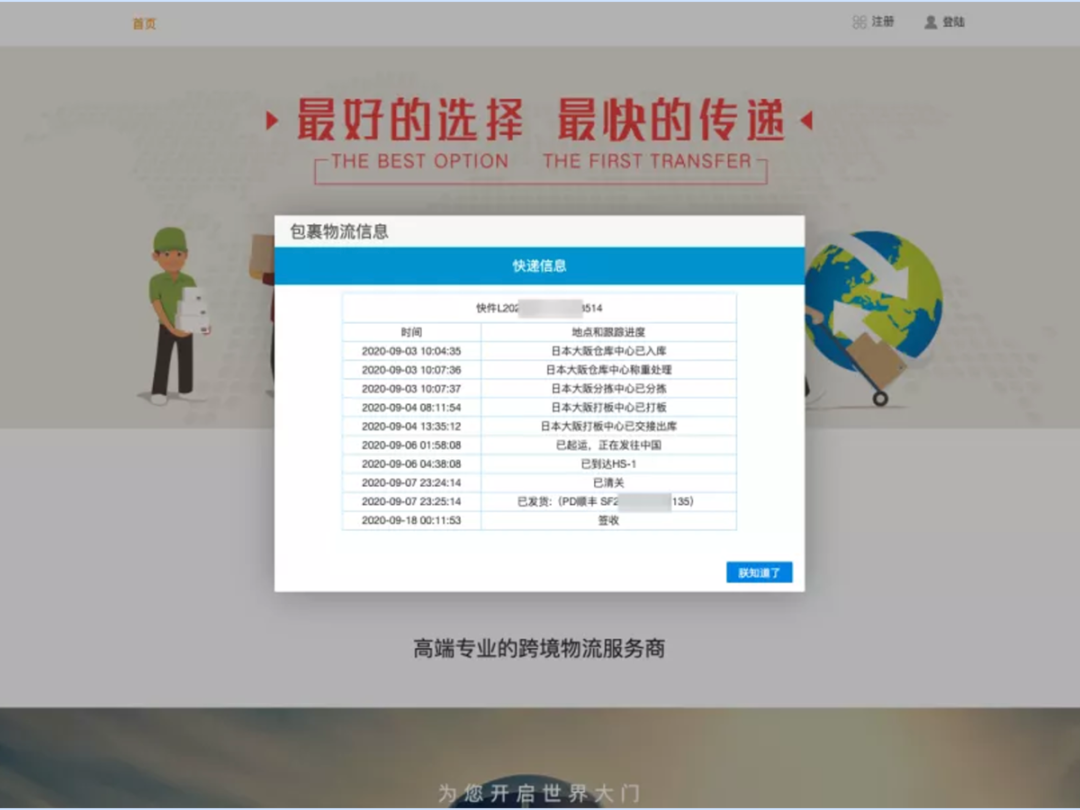
Task: Select the 时间 column header
Action: 412,332
